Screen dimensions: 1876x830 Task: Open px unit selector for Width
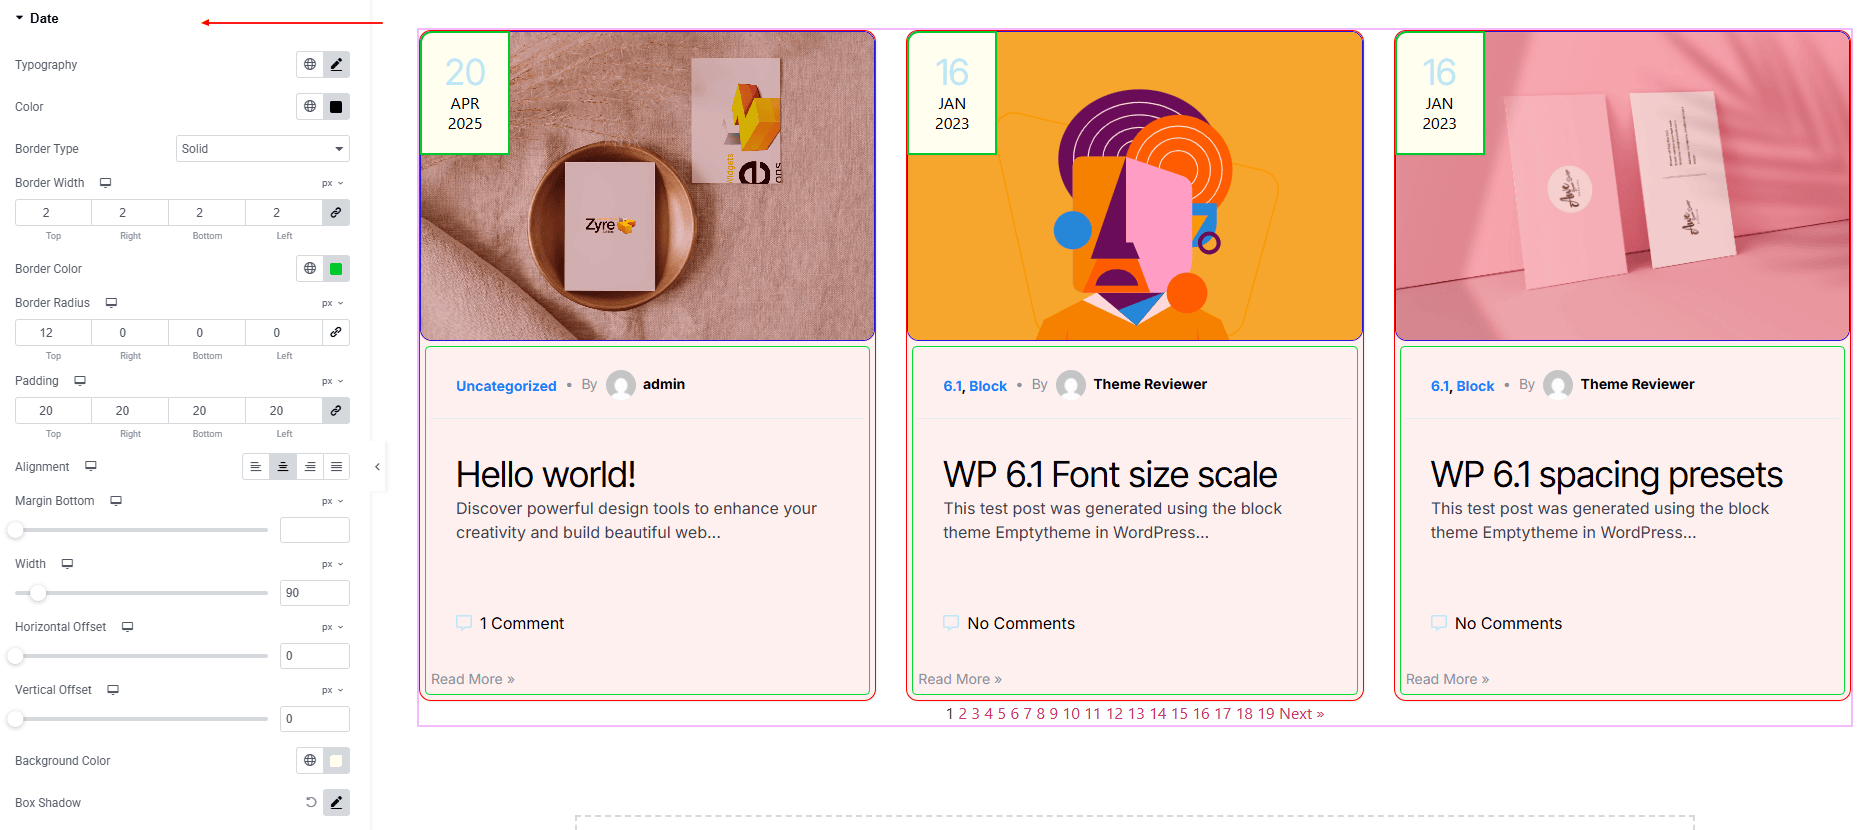tap(332, 564)
